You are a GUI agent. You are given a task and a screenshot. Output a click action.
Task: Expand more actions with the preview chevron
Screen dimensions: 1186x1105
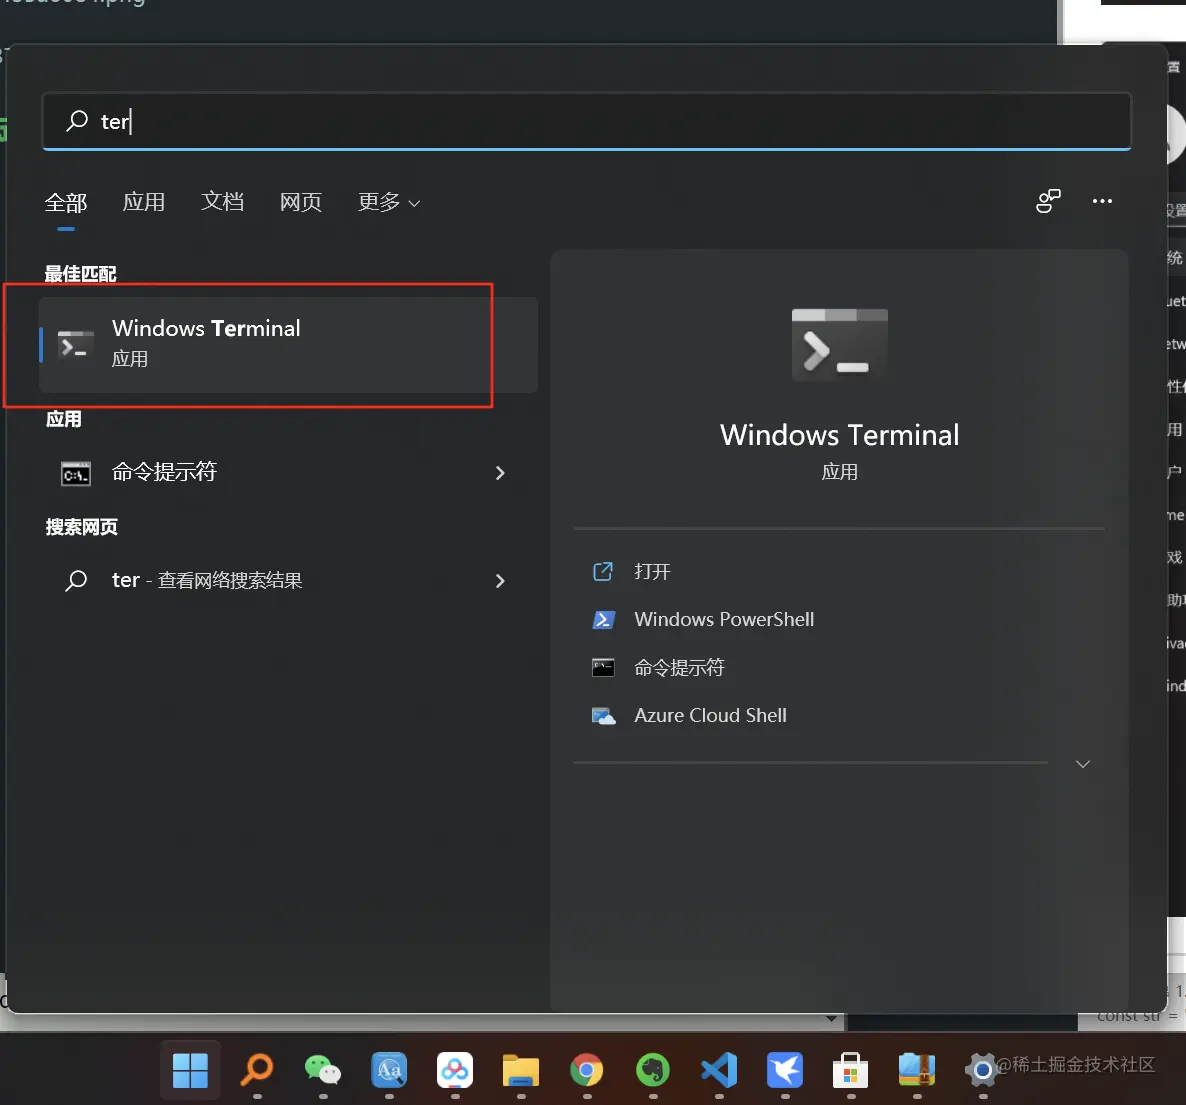(x=1082, y=764)
